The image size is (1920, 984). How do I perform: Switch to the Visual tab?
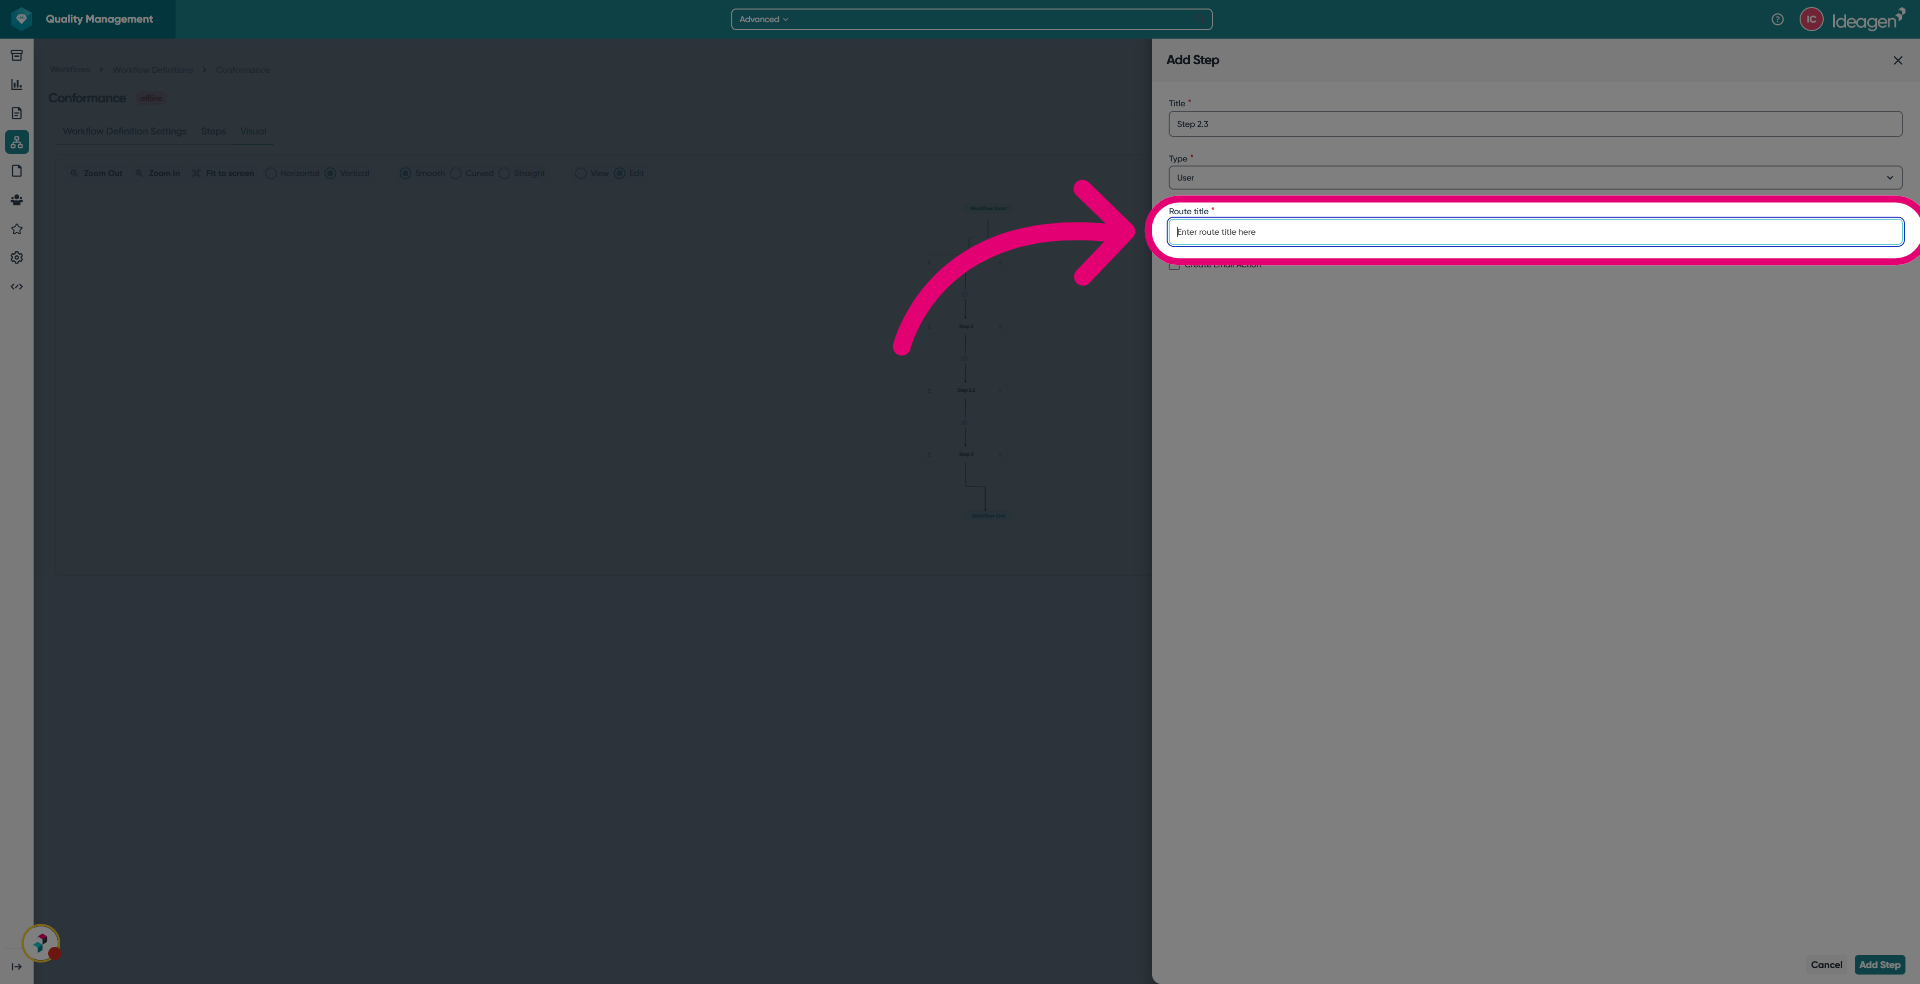253,131
